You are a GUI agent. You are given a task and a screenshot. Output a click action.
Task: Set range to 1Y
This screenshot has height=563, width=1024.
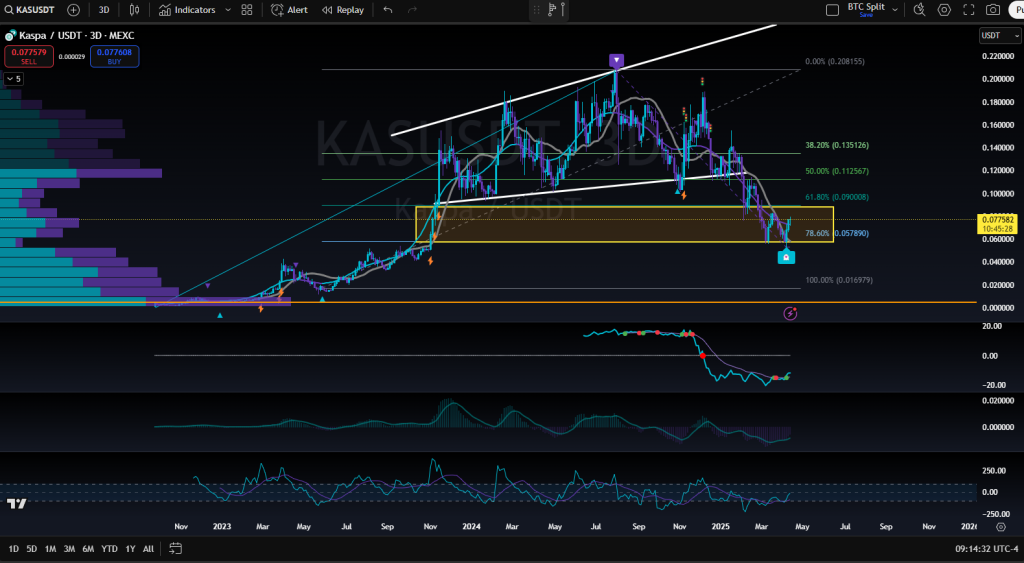click(x=130, y=549)
